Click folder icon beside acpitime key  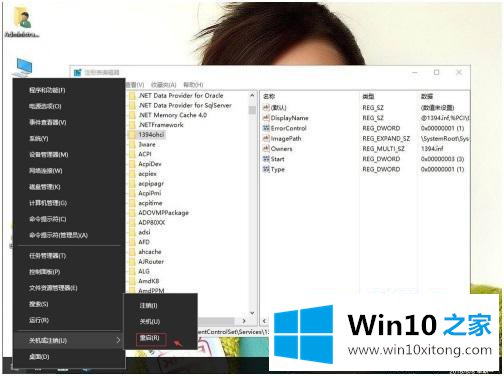pos(133,203)
